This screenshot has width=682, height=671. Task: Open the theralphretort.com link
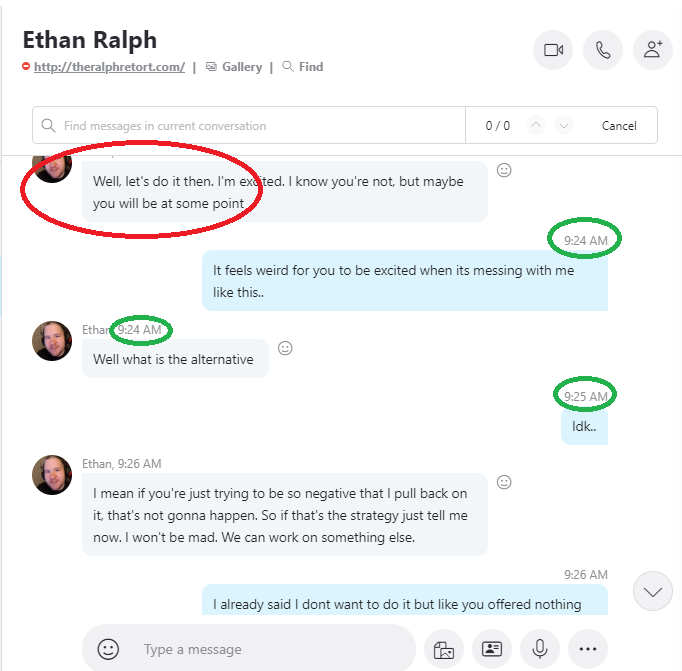pos(109,67)
